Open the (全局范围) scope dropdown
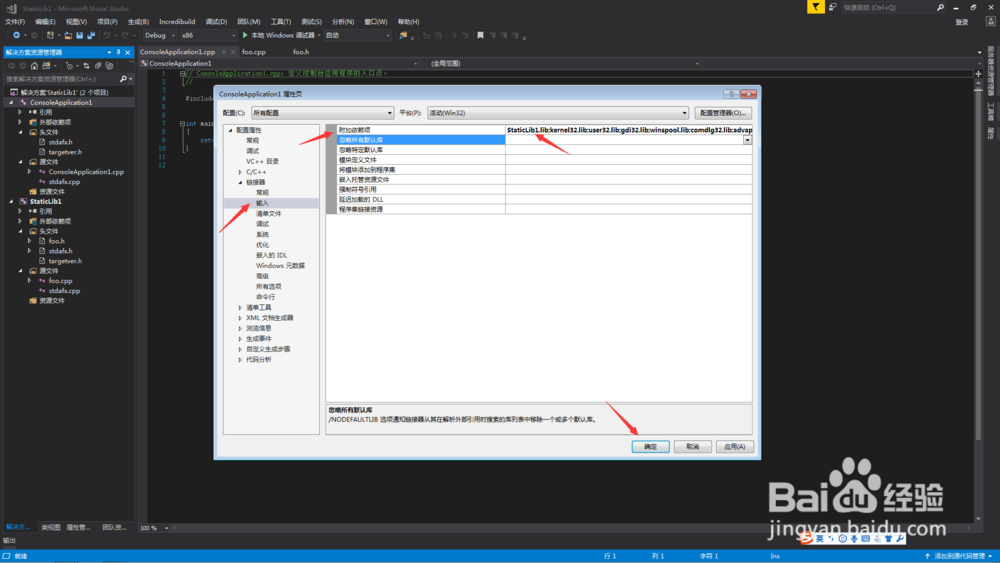The height and width of the screenshot is (563, 1000). (x=564, y=64)
